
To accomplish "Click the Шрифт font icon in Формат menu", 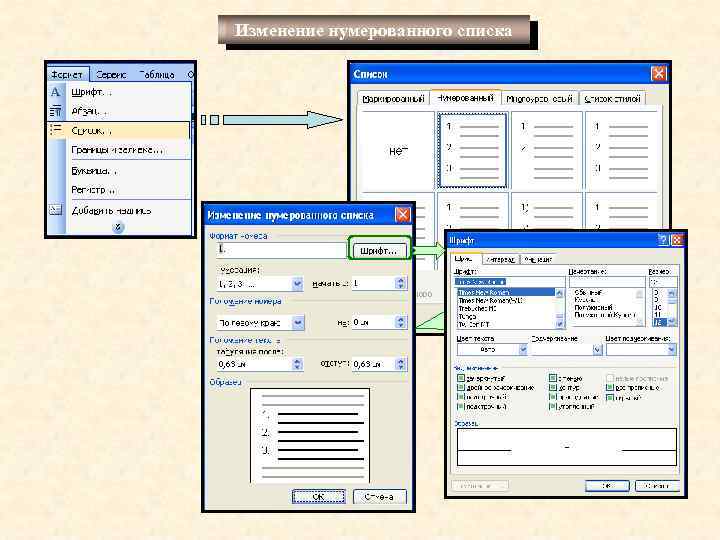I will [x=56, y=92].
